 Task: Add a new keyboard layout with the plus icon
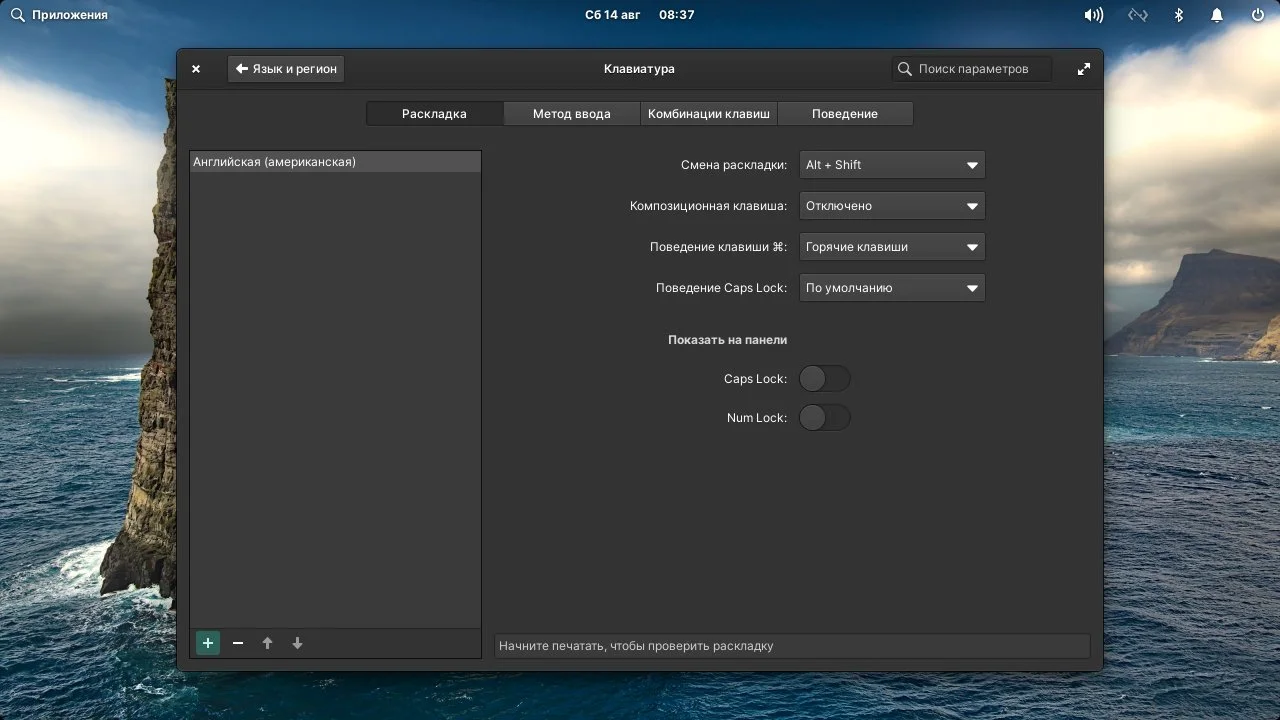[207, 643]
